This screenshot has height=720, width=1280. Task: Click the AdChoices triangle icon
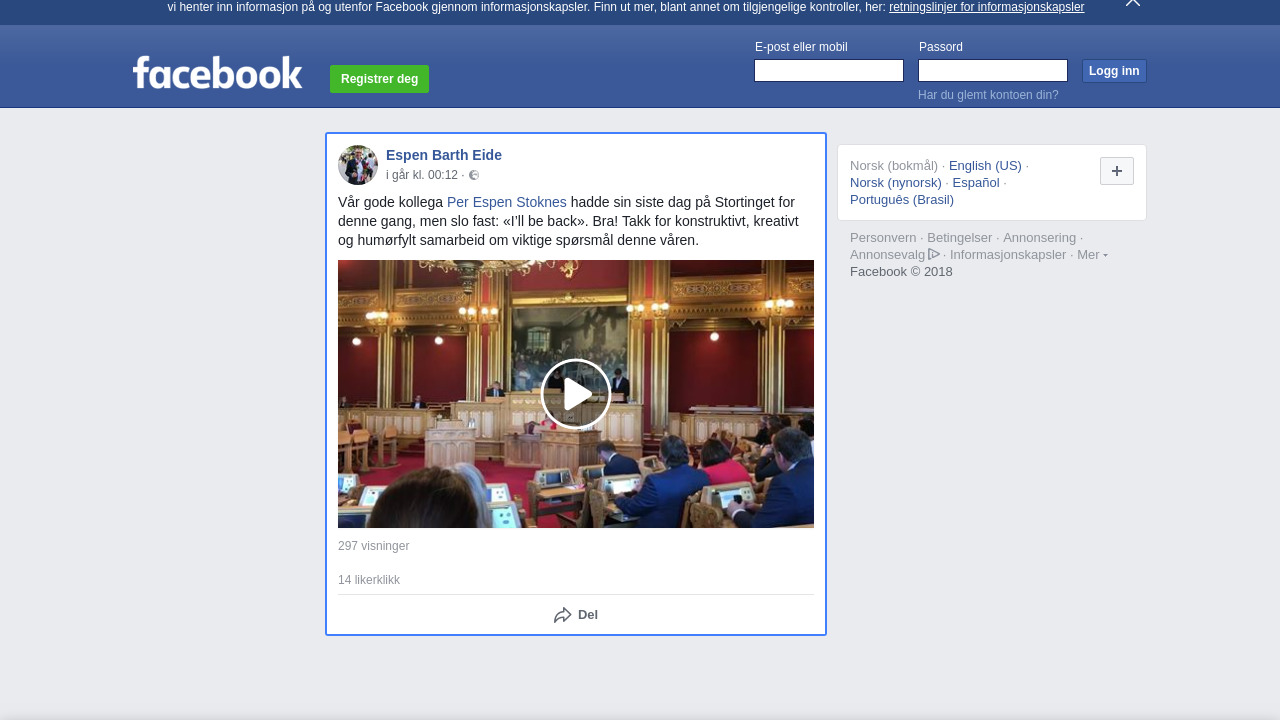click(x=934, y=254)
